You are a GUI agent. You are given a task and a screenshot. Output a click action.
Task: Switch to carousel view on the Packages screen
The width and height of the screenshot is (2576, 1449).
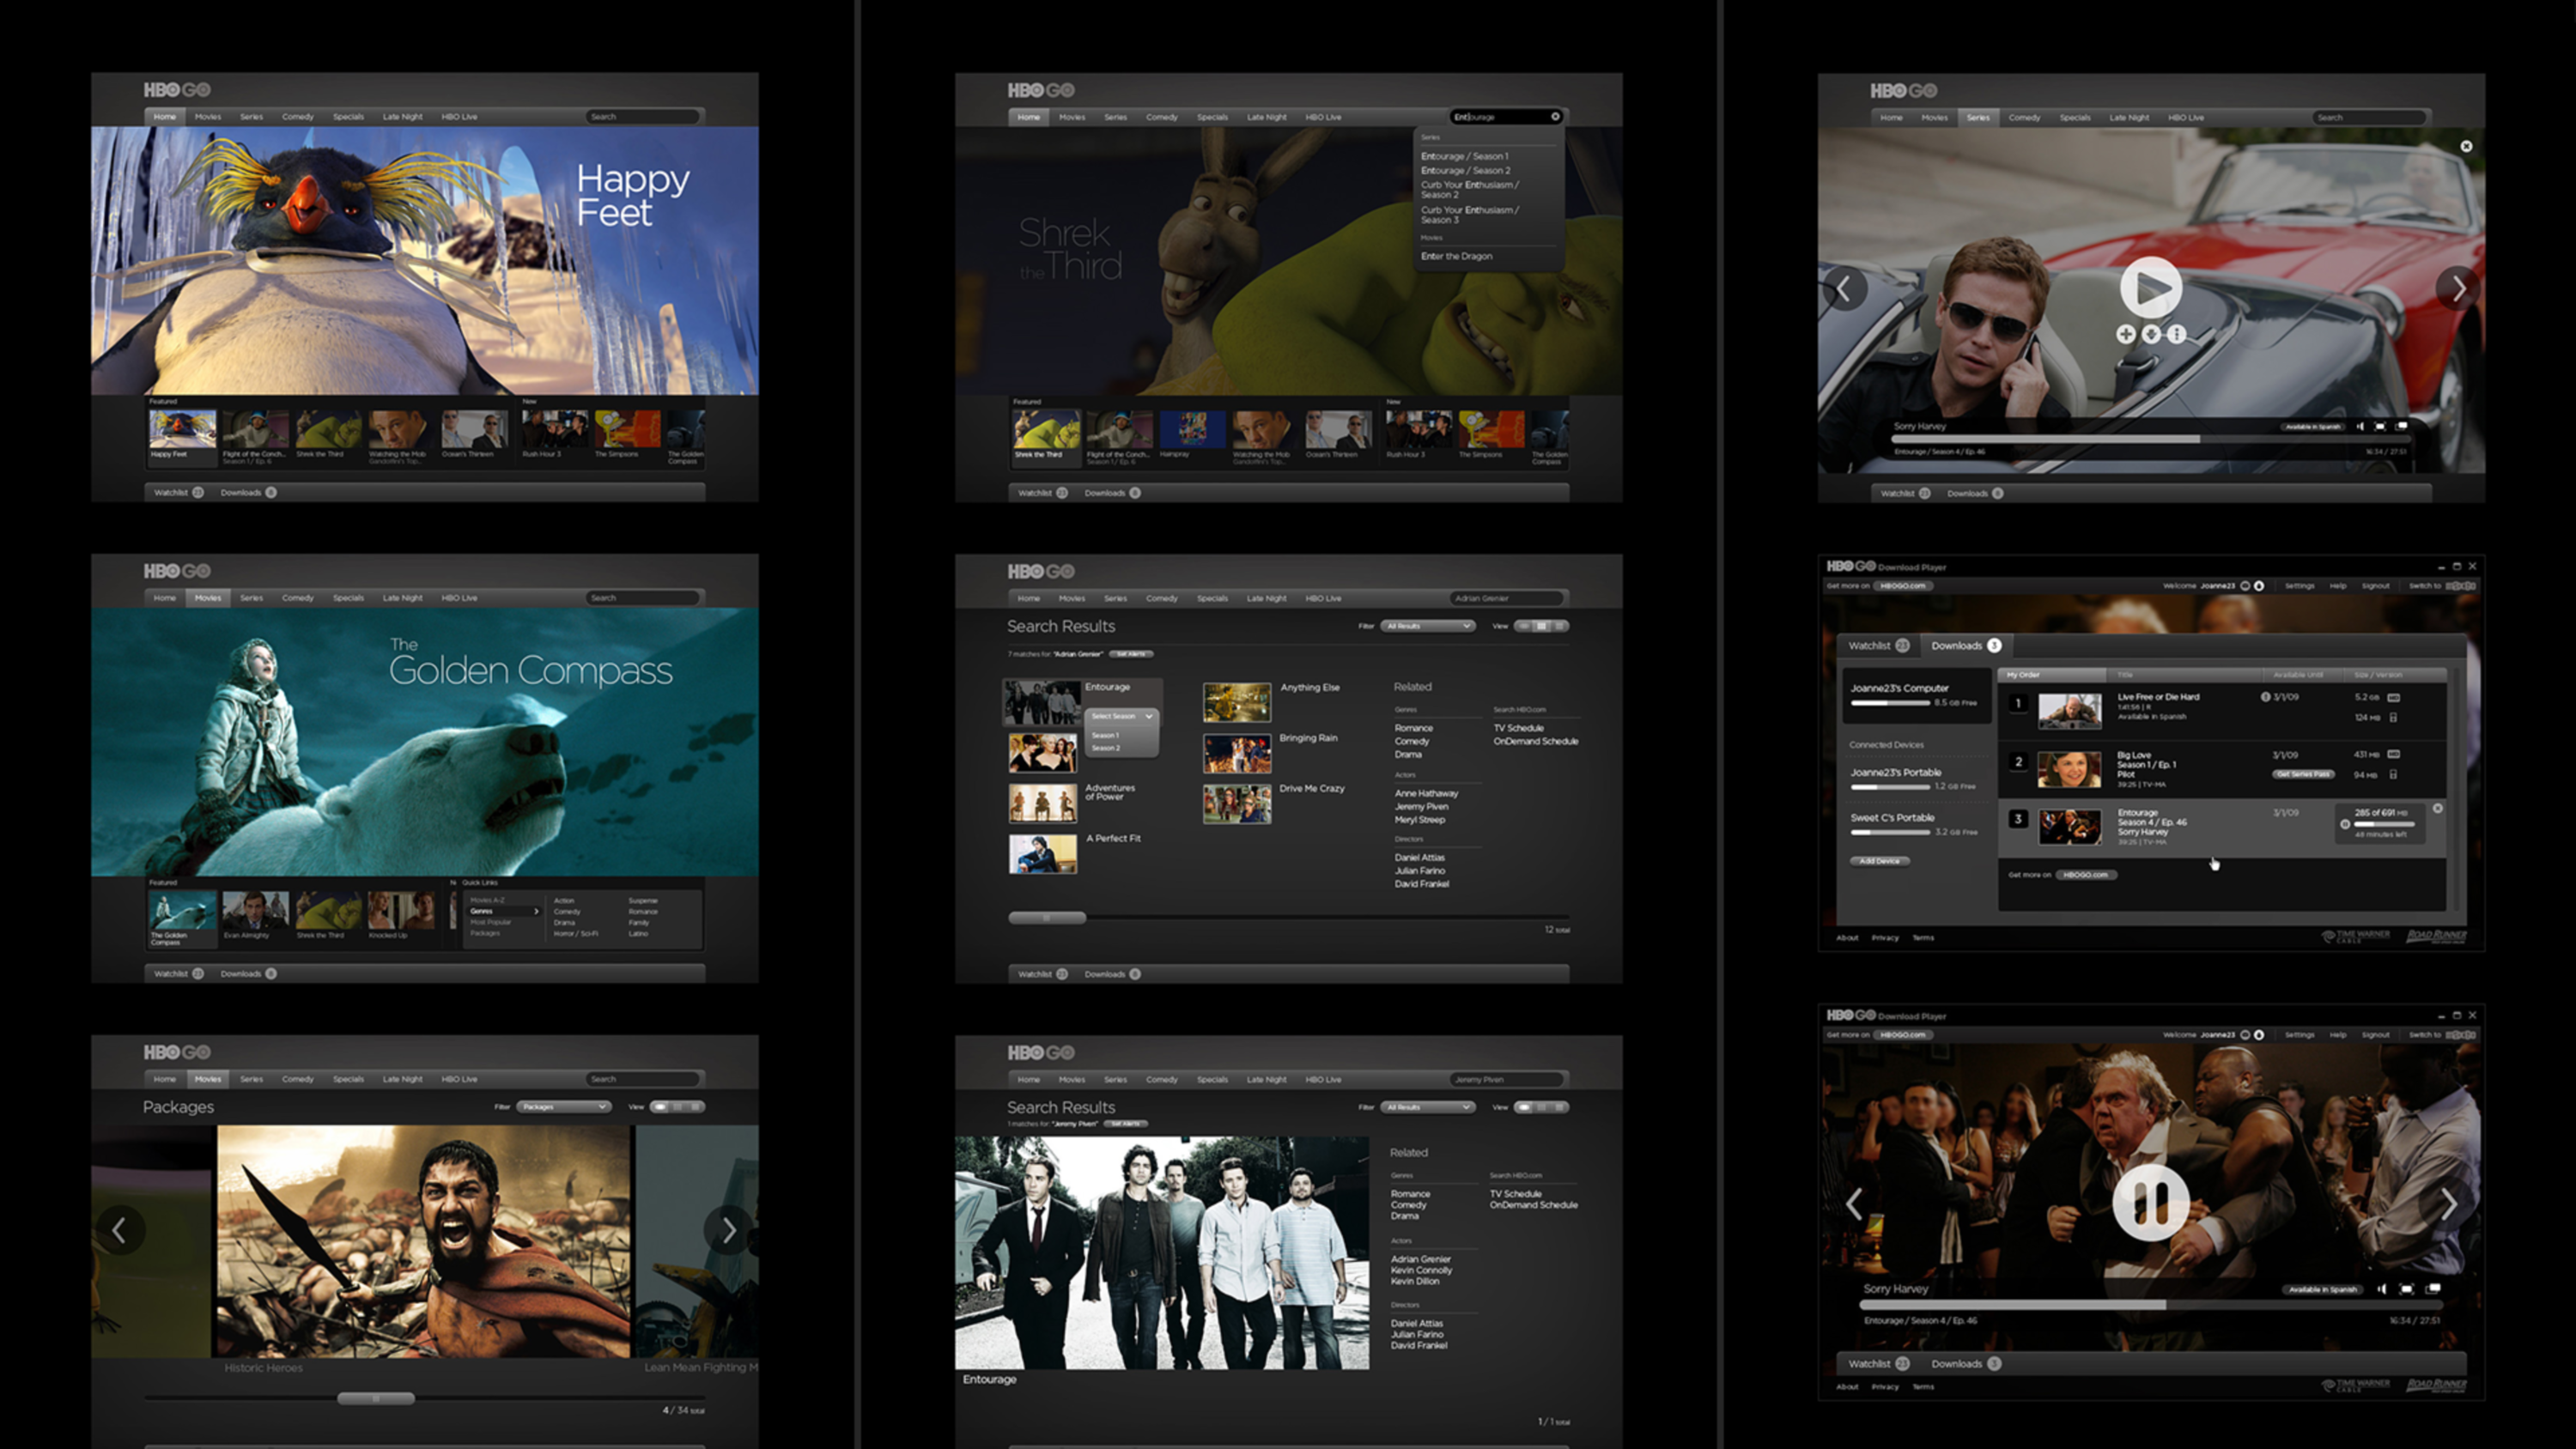tap(660, 1107)
